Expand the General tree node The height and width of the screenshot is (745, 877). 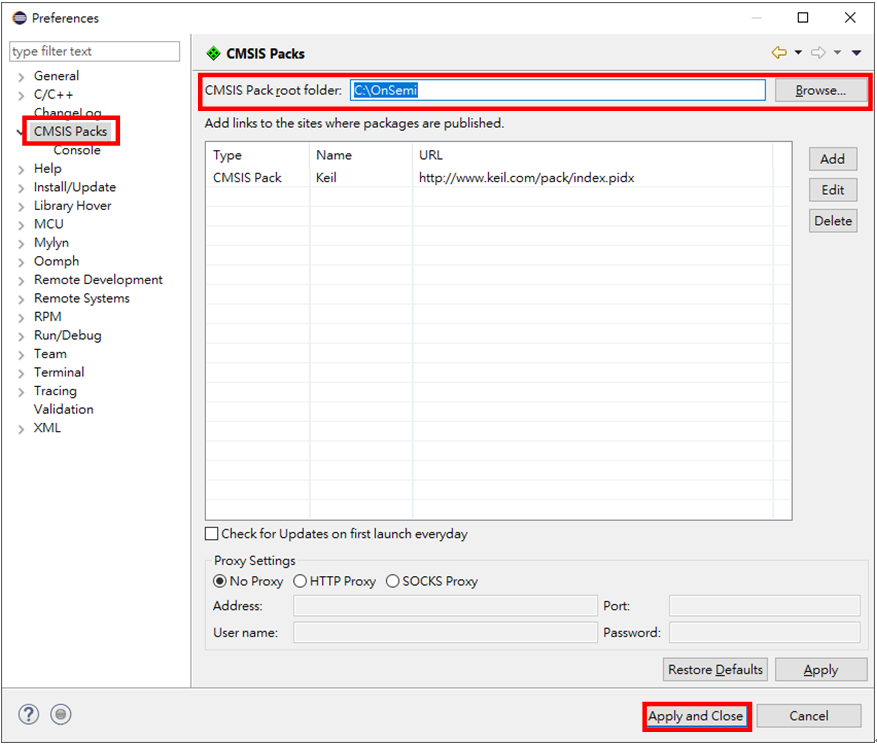[x=21, y=76]
